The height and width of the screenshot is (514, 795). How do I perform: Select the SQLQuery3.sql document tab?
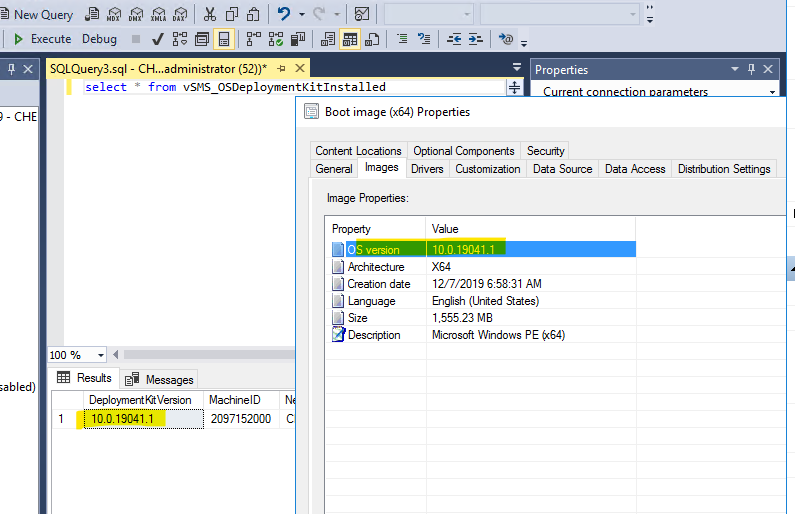click(158, 68)
